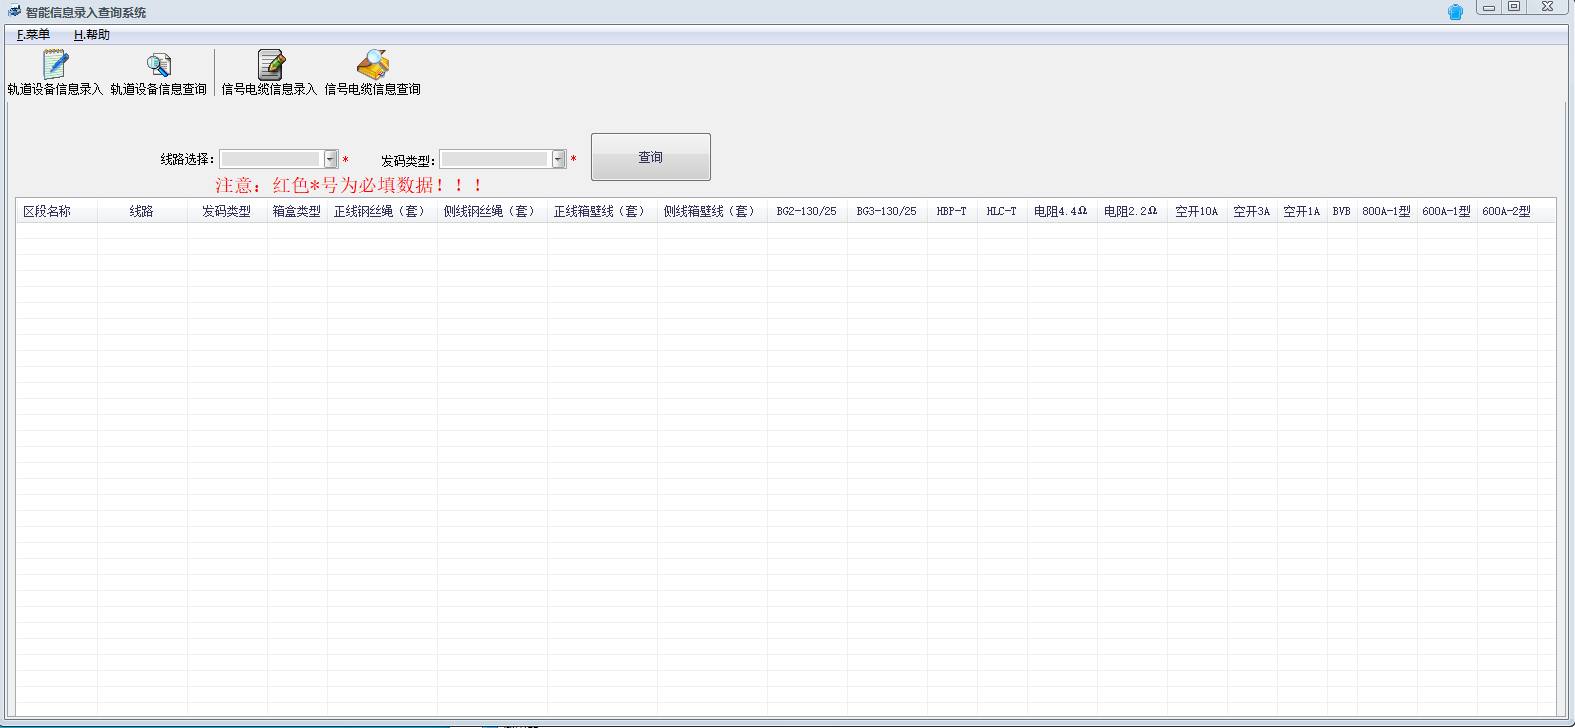Click the 600A-2型 column header

1507,211
